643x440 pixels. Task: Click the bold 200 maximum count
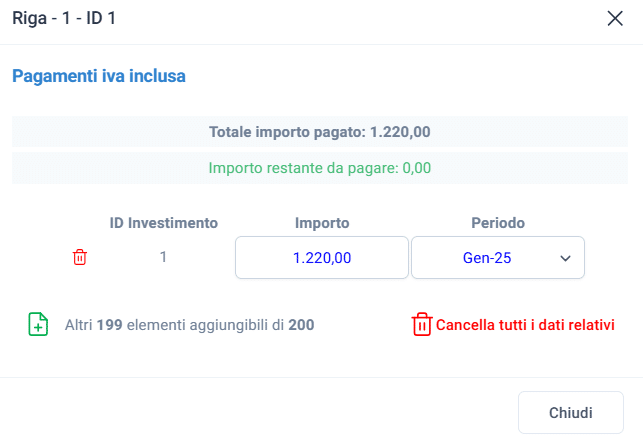[x=302, y=324]
